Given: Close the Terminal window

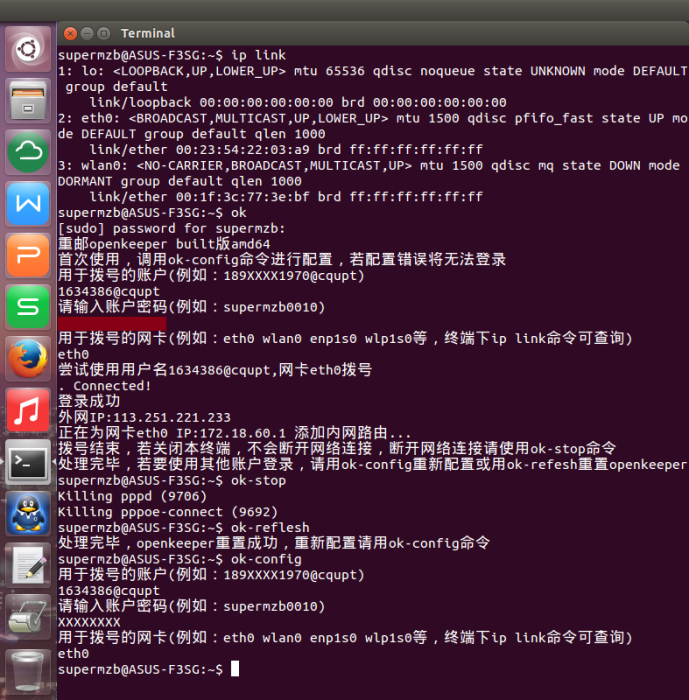Looking at the screenshot, I should (x=70, y=33).
